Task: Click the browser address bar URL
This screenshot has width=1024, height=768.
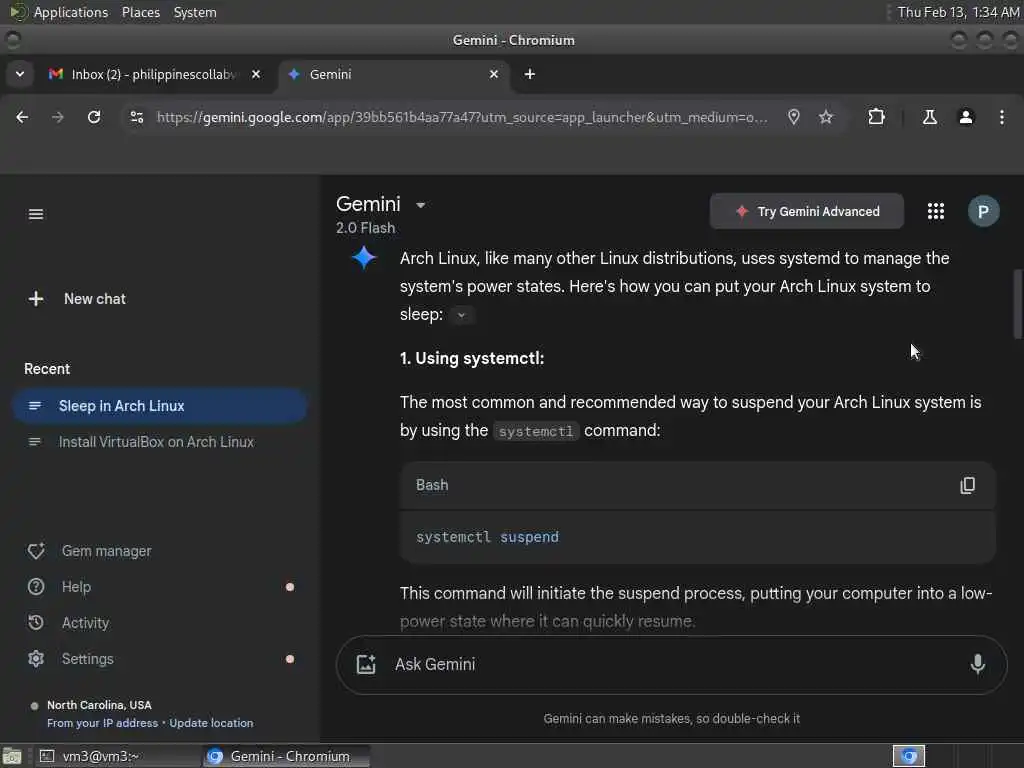Action: point(462,117)
